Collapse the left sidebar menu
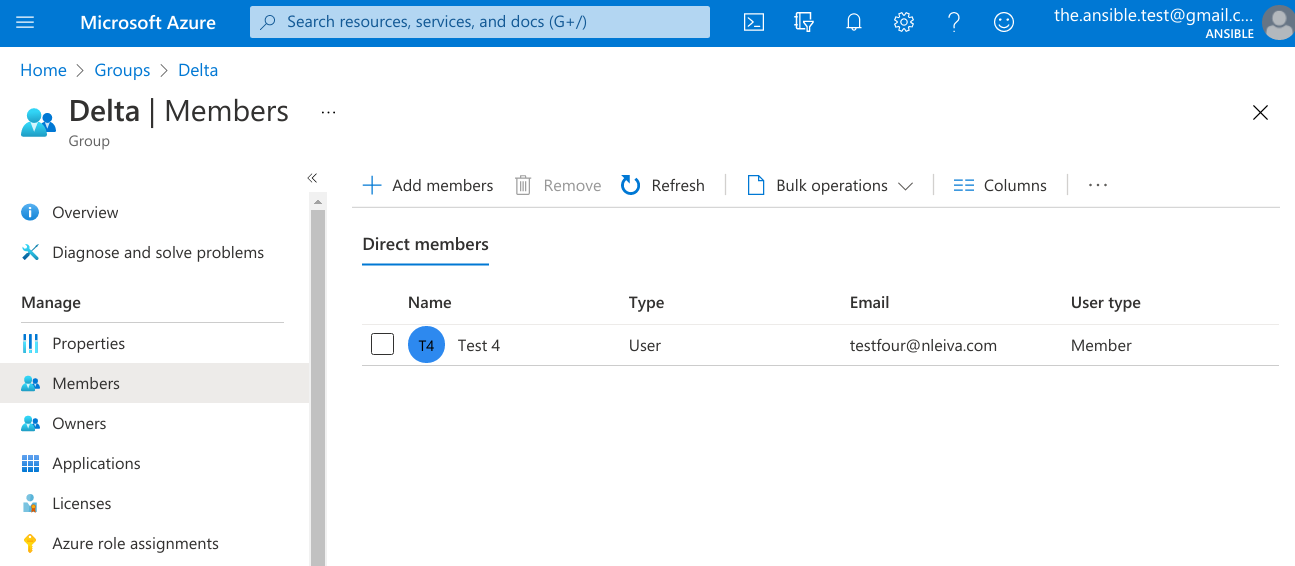This screenshot has height=566, width=1295. pos(312,178)
